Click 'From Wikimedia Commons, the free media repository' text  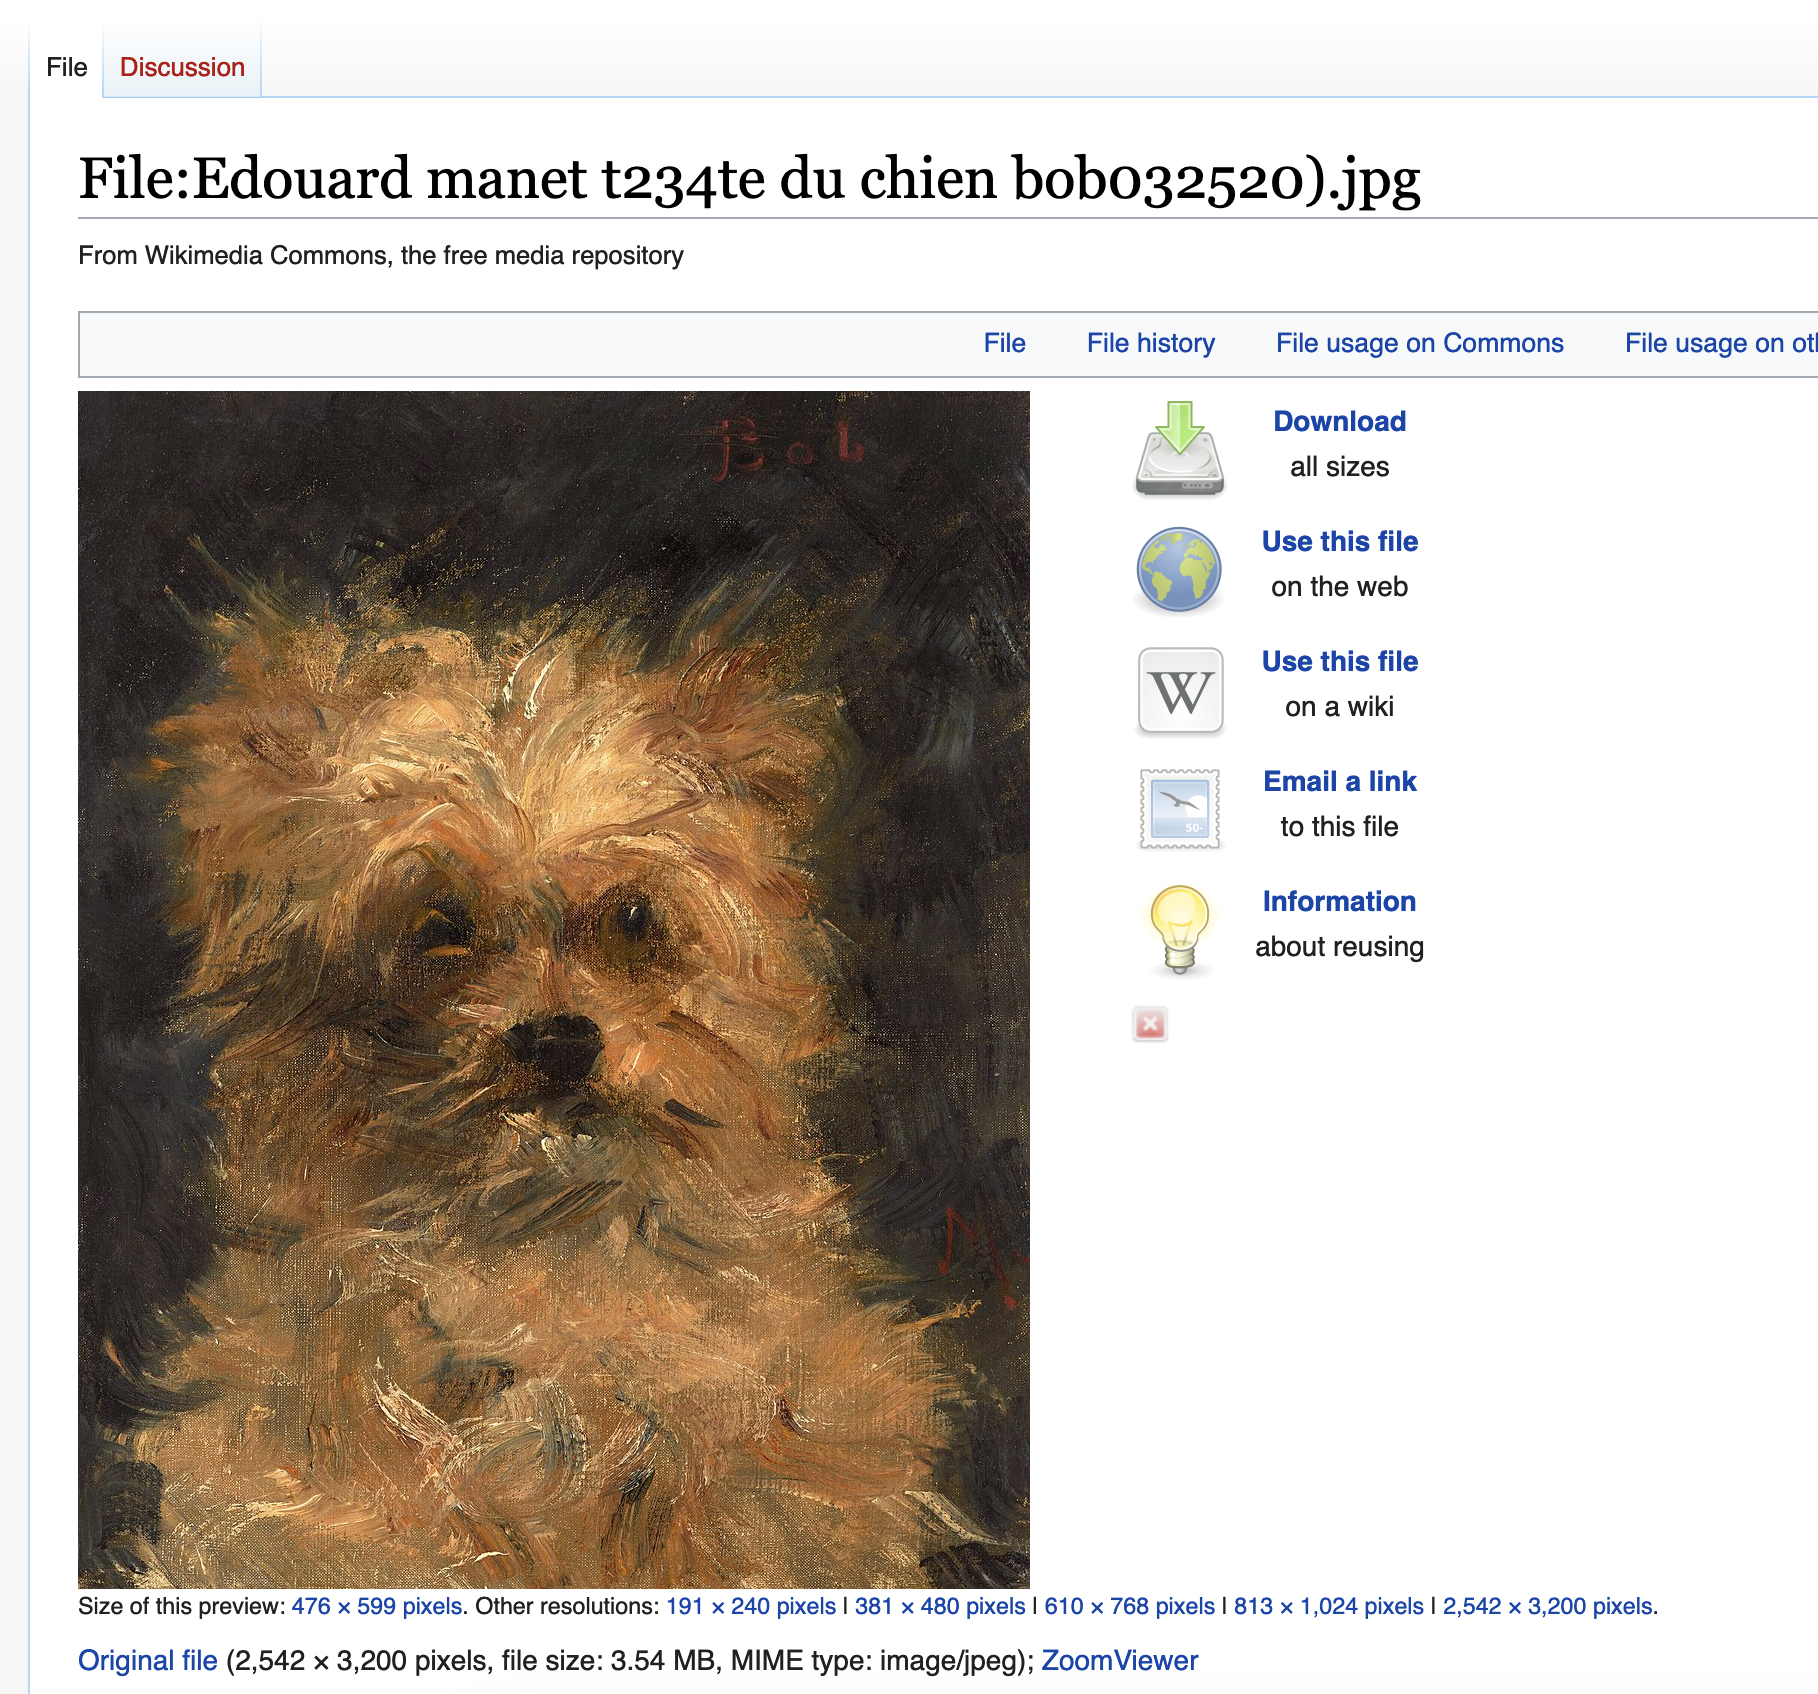click(381, 255)
